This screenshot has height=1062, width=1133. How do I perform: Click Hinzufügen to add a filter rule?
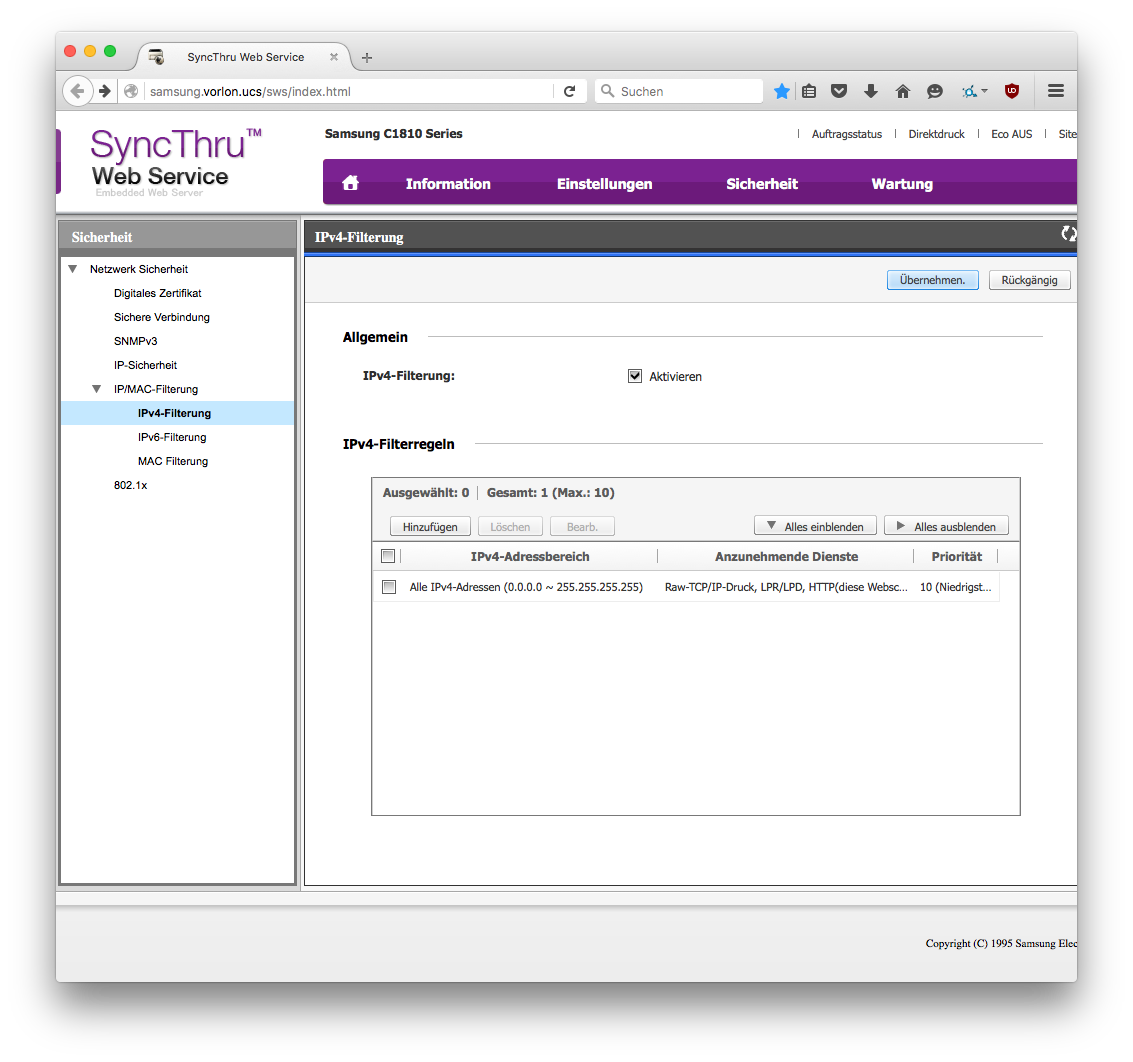(430, 526)
